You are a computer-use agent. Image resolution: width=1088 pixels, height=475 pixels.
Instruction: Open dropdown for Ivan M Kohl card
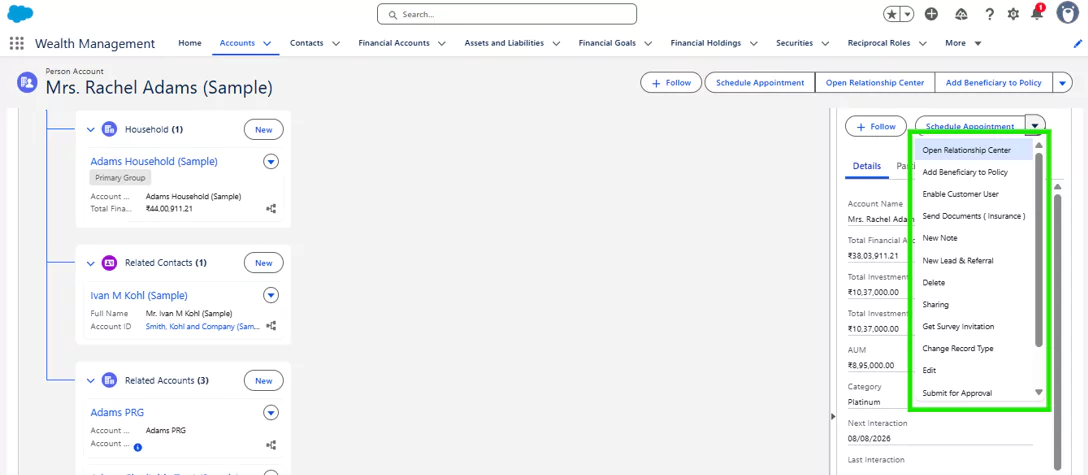click(270, 296)
